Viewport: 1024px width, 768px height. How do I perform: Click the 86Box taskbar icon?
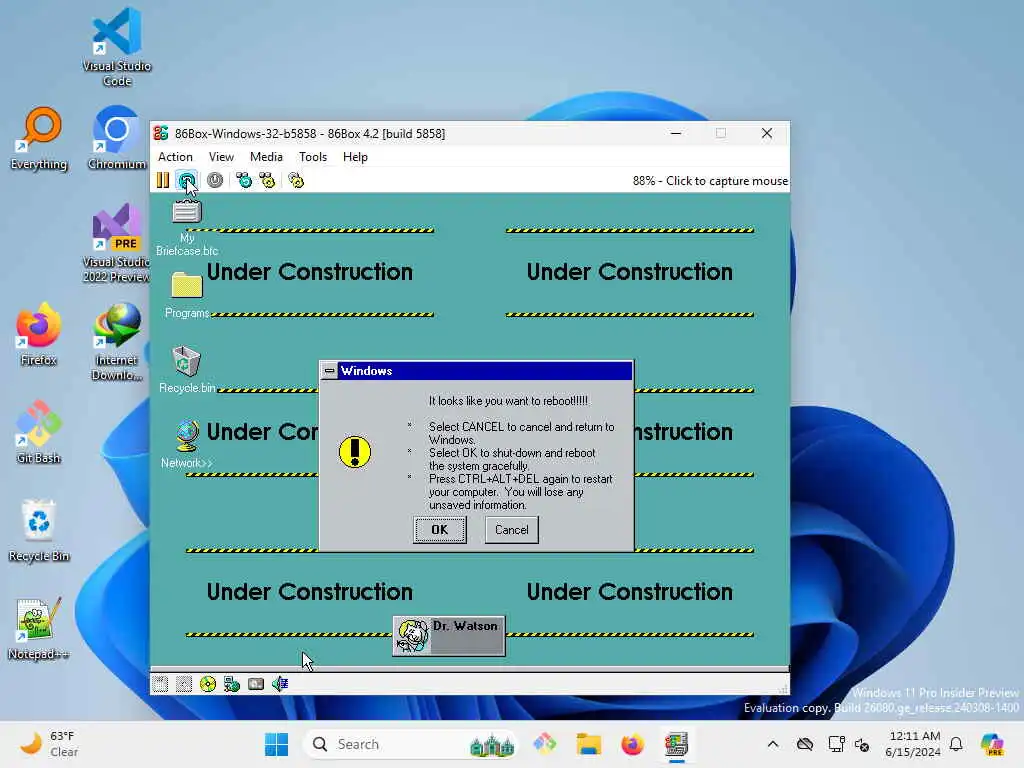coord(677,744)
